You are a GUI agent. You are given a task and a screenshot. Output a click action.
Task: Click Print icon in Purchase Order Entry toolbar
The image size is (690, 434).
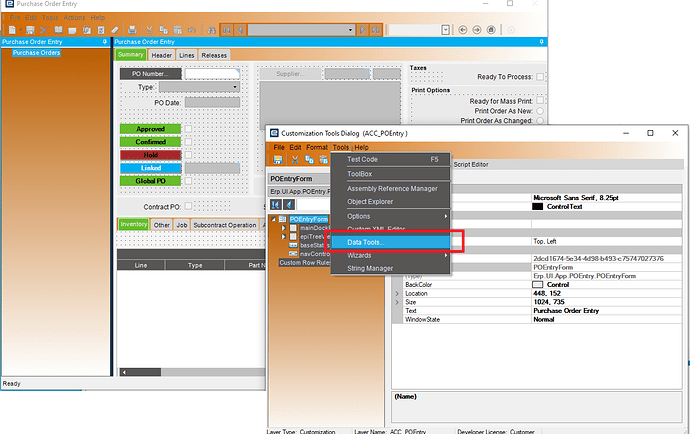pyautogui.click(x=132, y=30)
